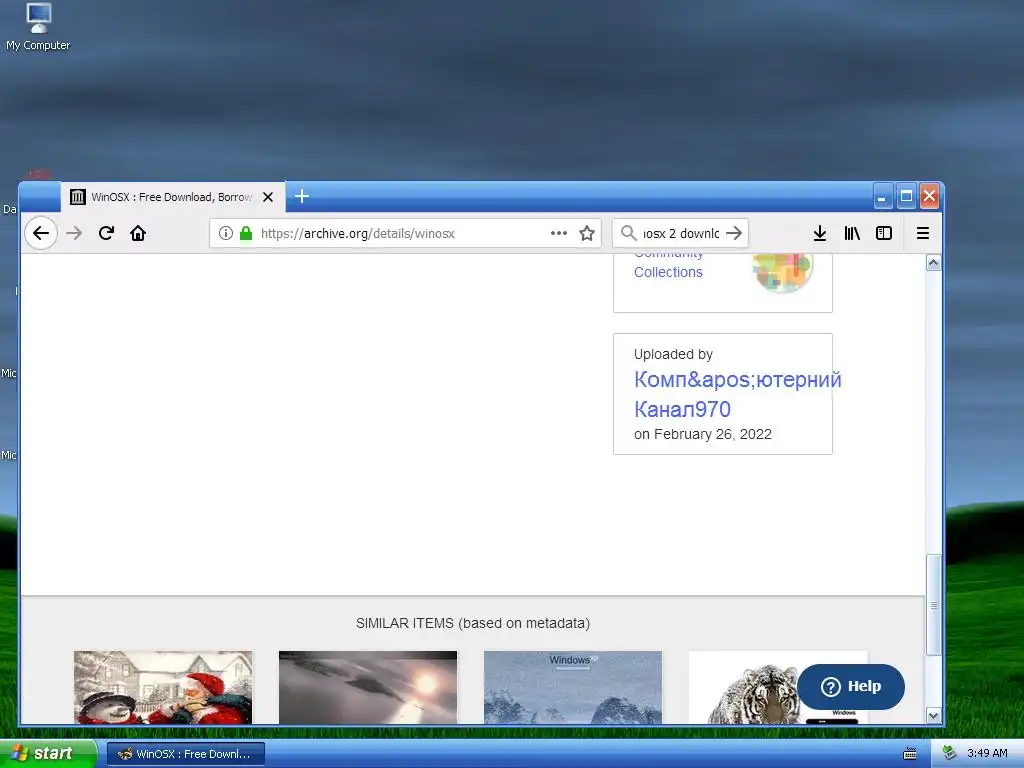Screen dimensions: 1024x768
Task: Go back to the previous page
Action: pos(40,233)
